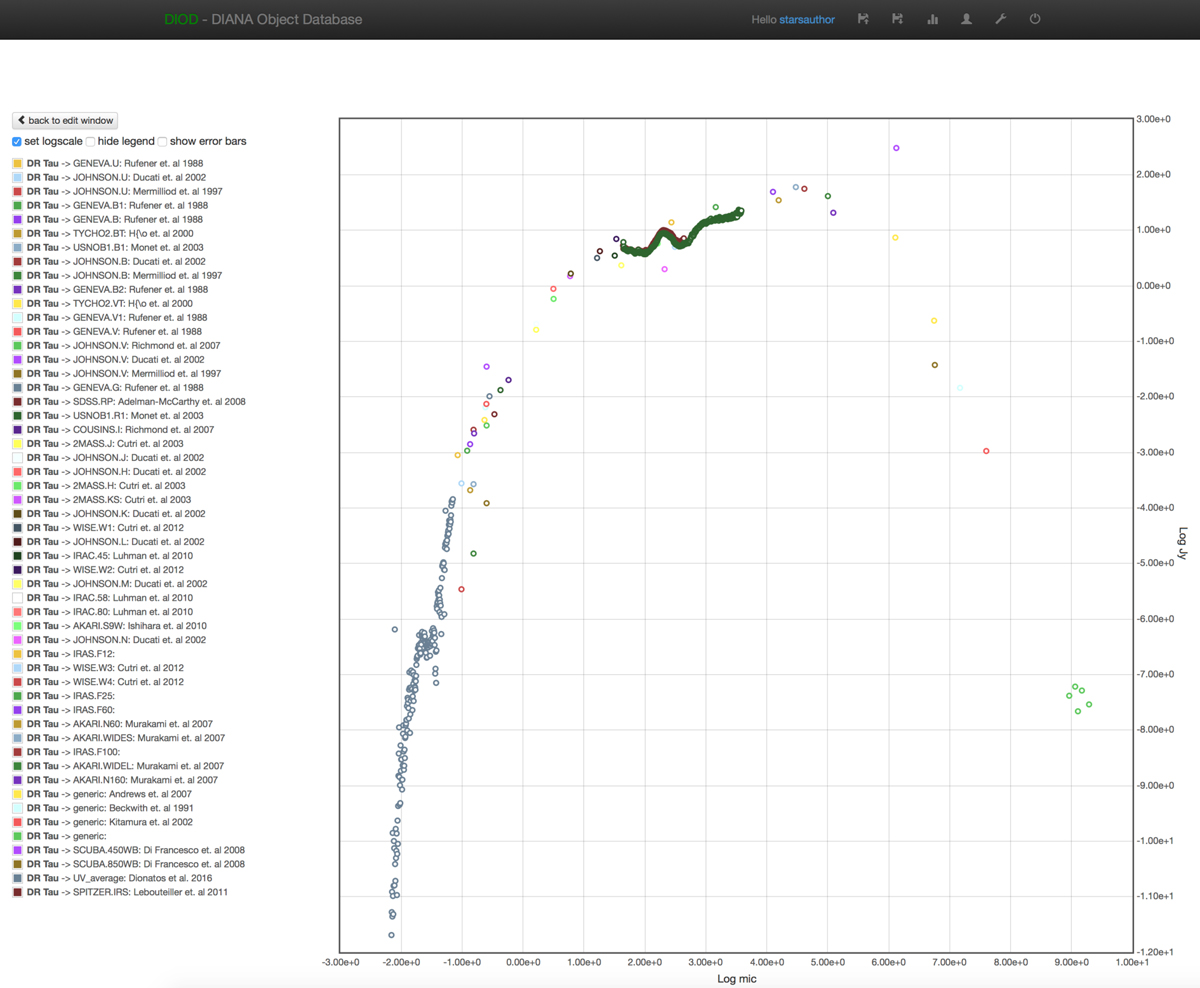Enable the show error bars checkbox

pos(162,142)
